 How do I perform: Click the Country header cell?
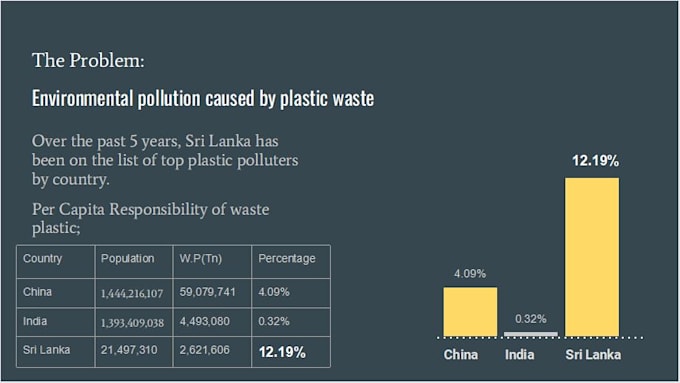(x=56, y=262)
